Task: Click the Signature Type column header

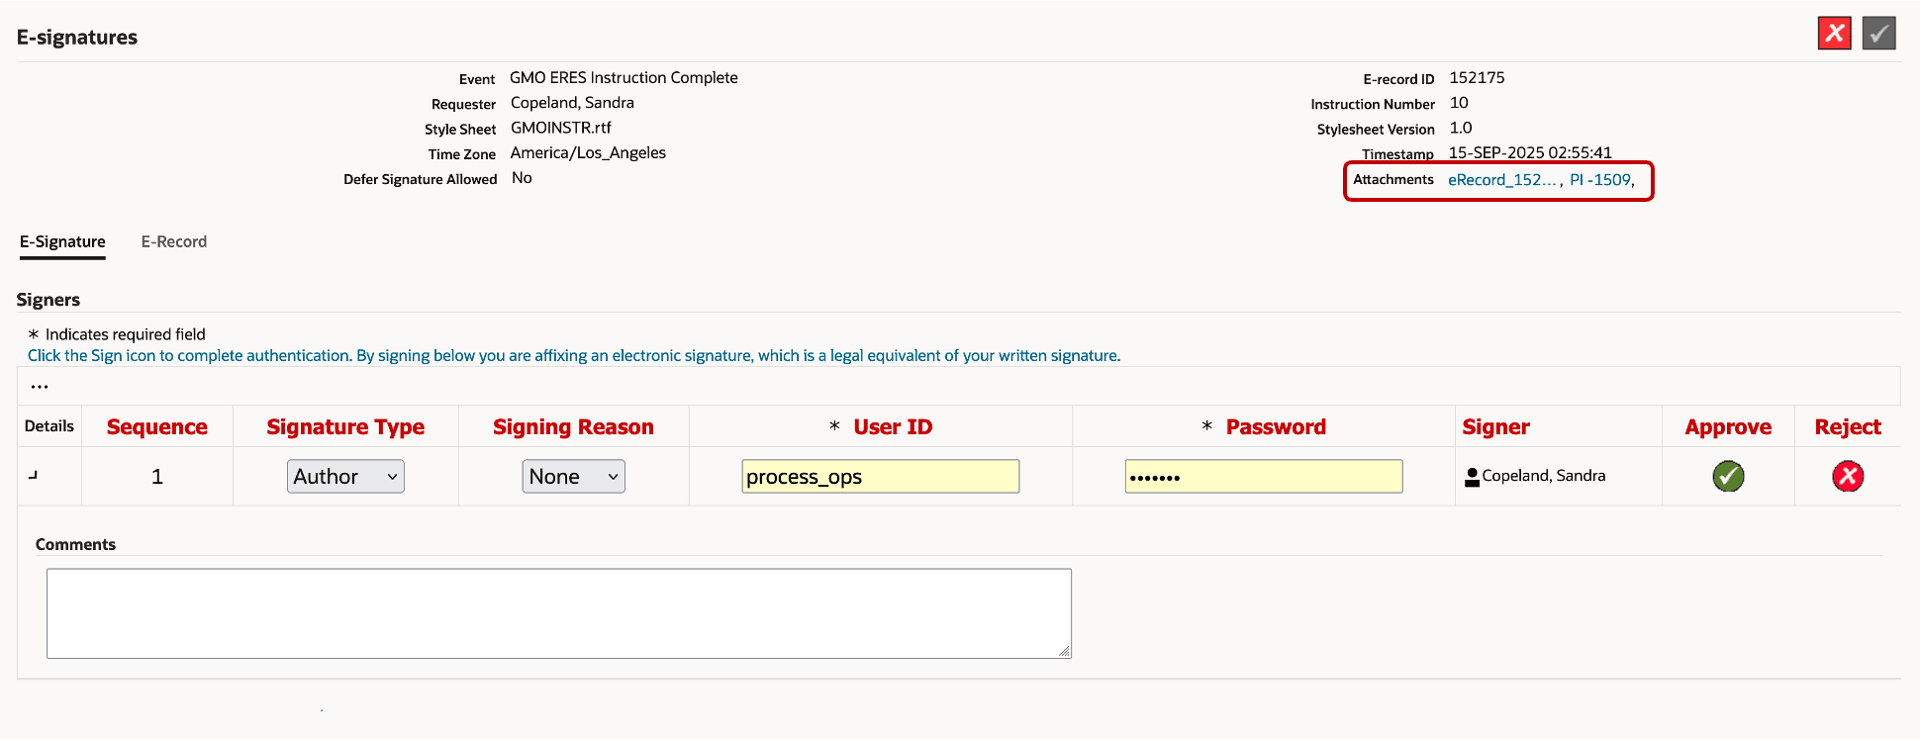Action: tap(345, 427)
